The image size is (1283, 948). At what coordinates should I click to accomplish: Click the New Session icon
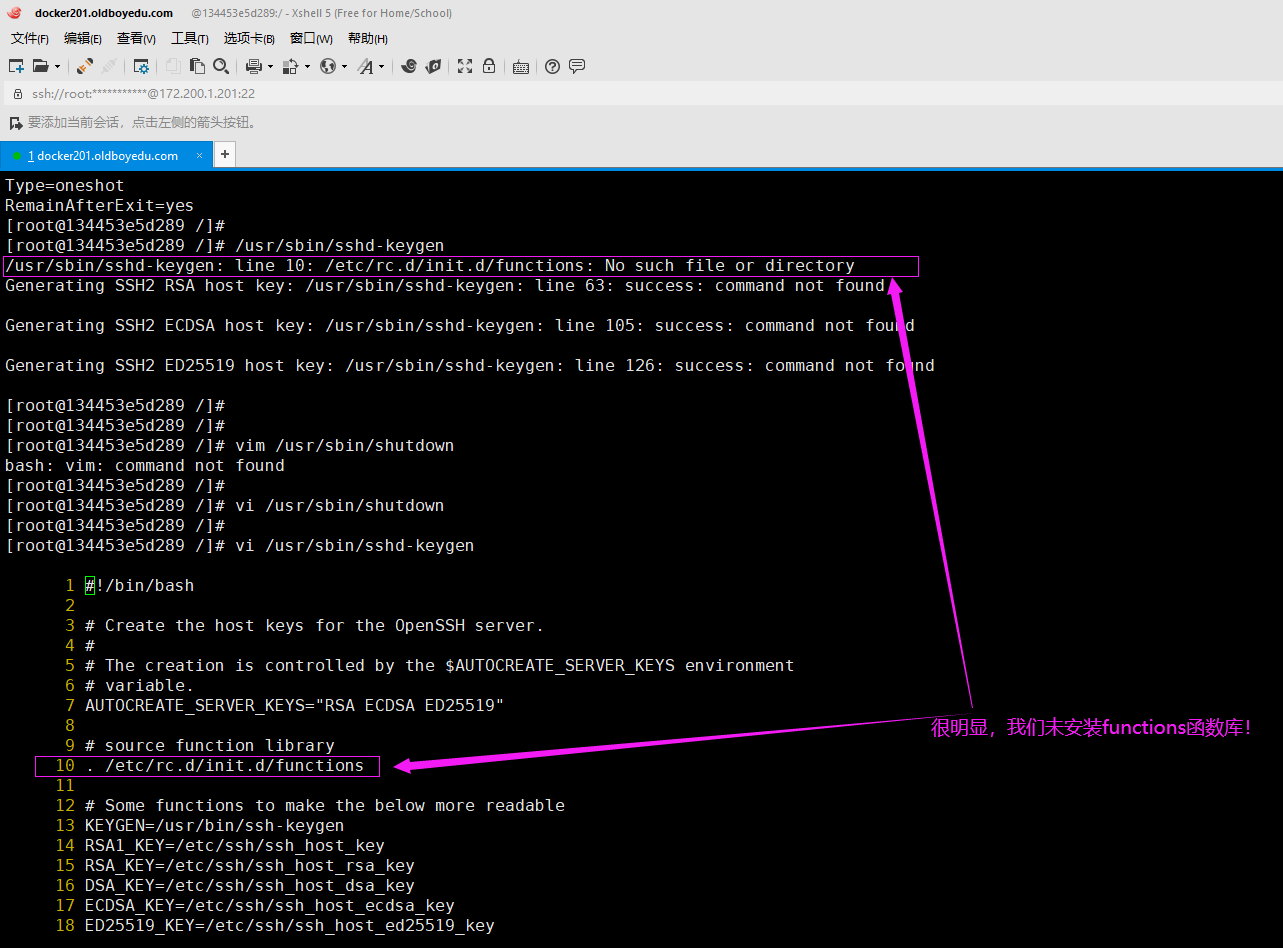coord(16,67)
